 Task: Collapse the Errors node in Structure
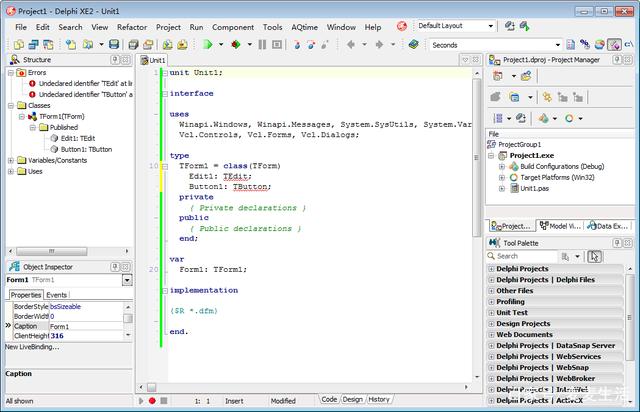[11, 73]
